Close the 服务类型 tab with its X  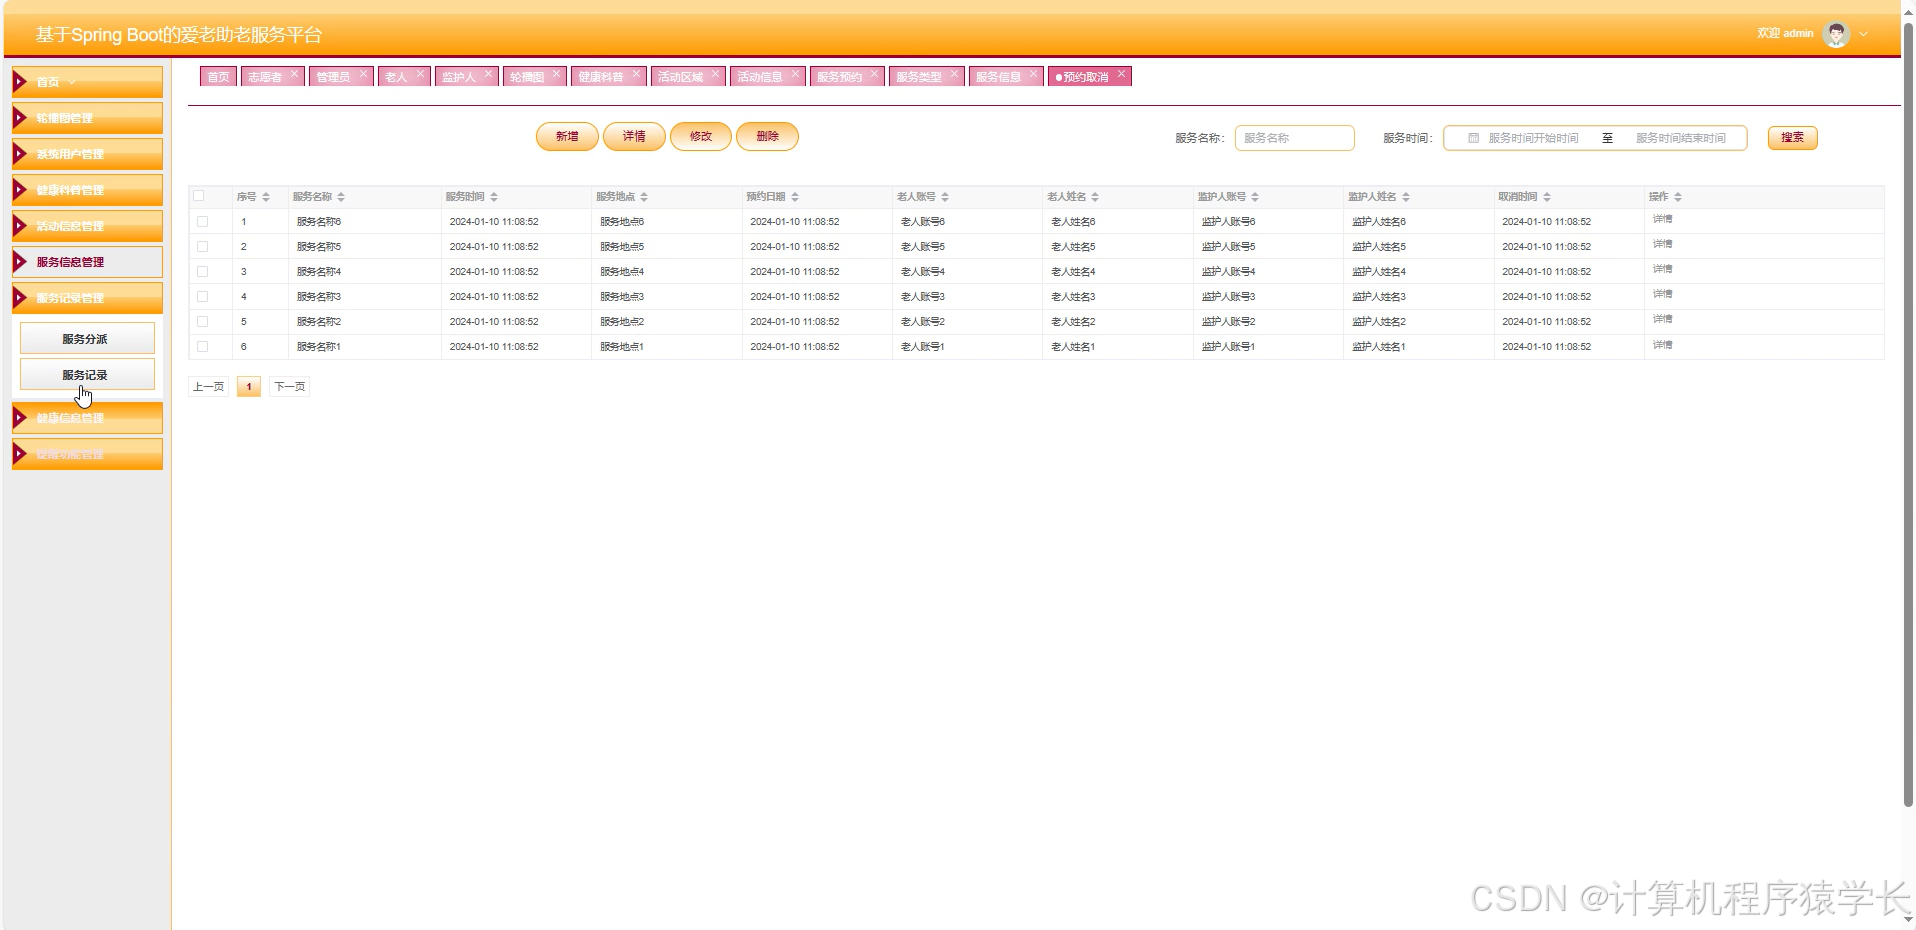(x=954, y=74)
